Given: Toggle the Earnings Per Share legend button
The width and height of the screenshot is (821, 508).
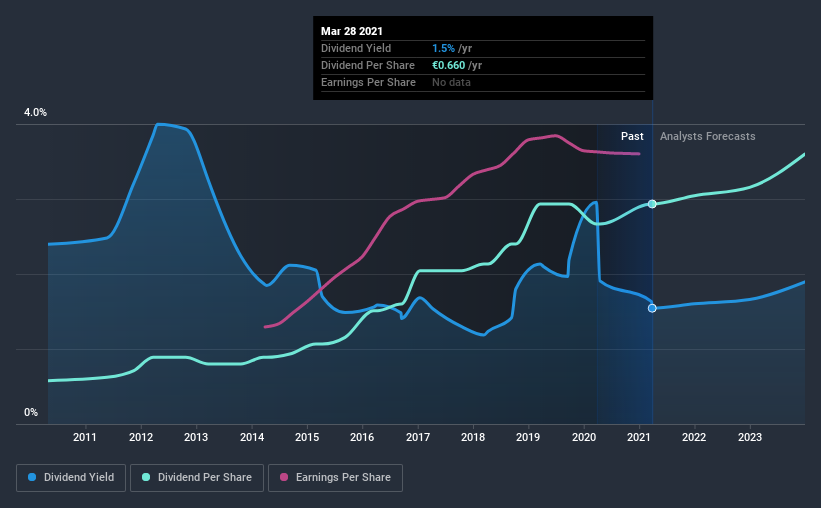Looking at the screenshot, I should click(x=335, y=478).
